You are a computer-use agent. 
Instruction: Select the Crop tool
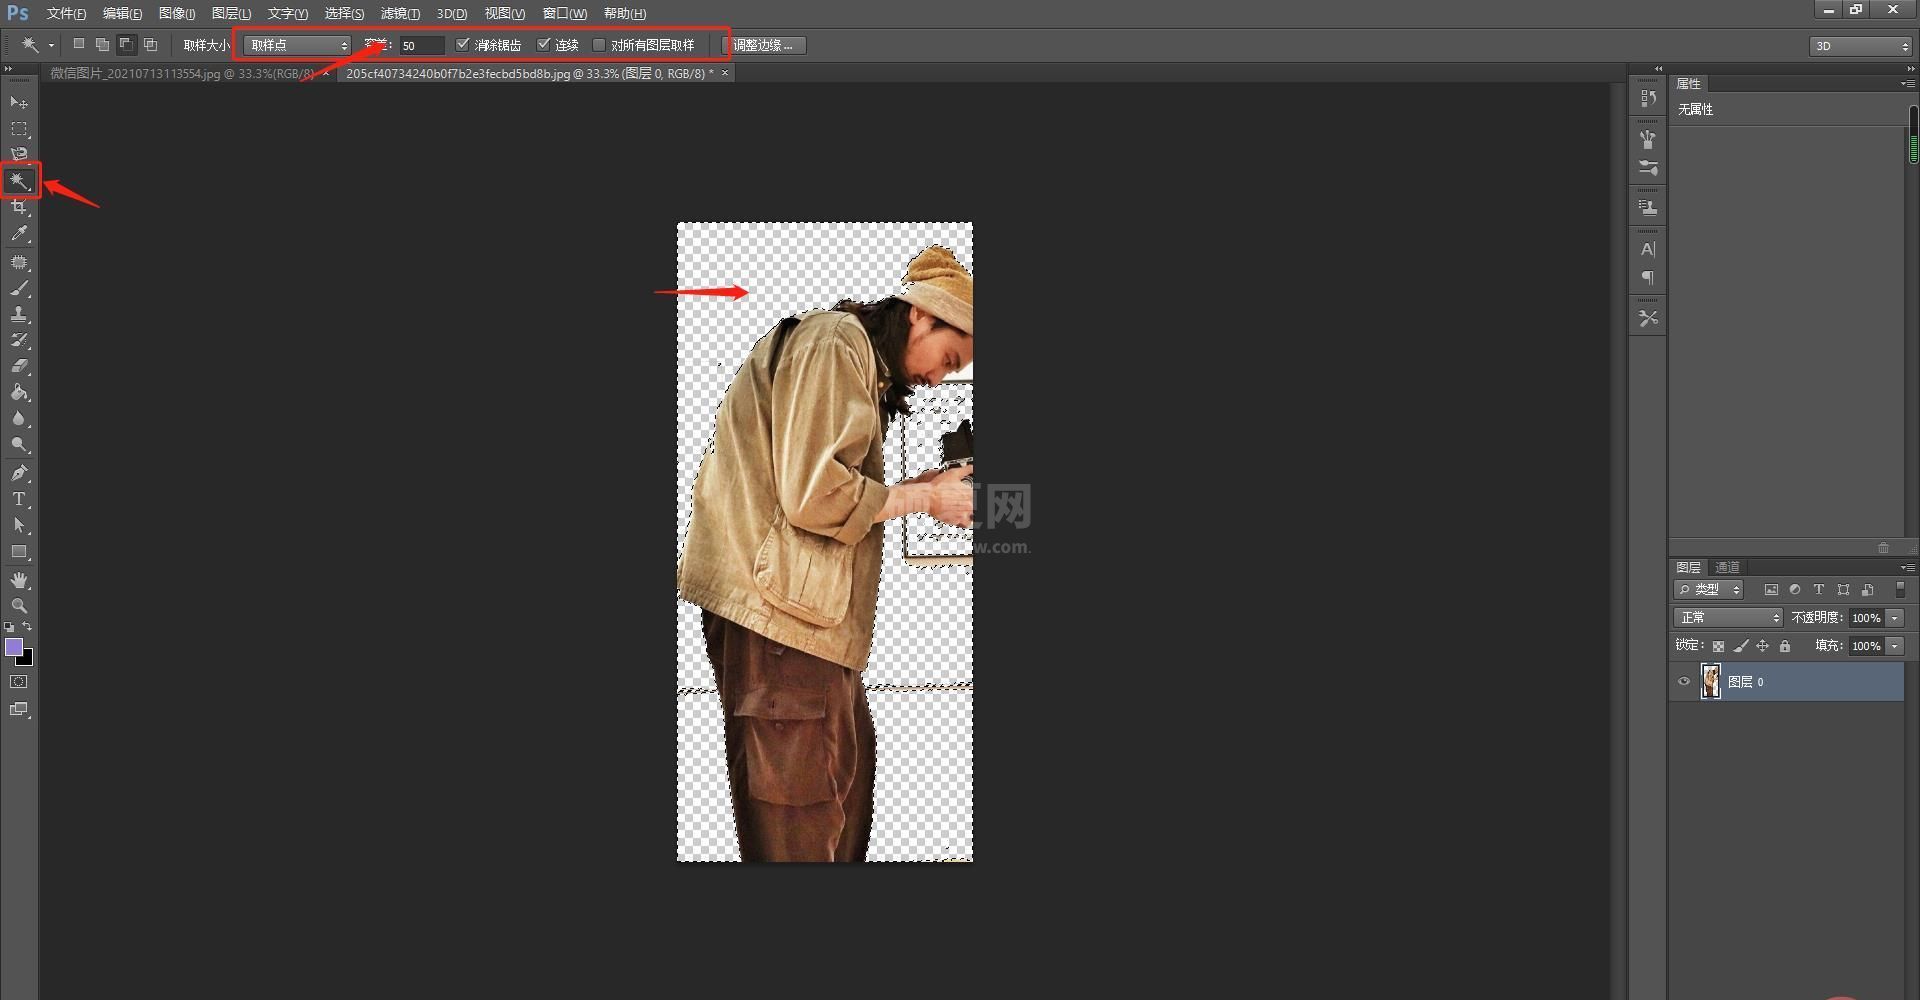click(19, 207)
